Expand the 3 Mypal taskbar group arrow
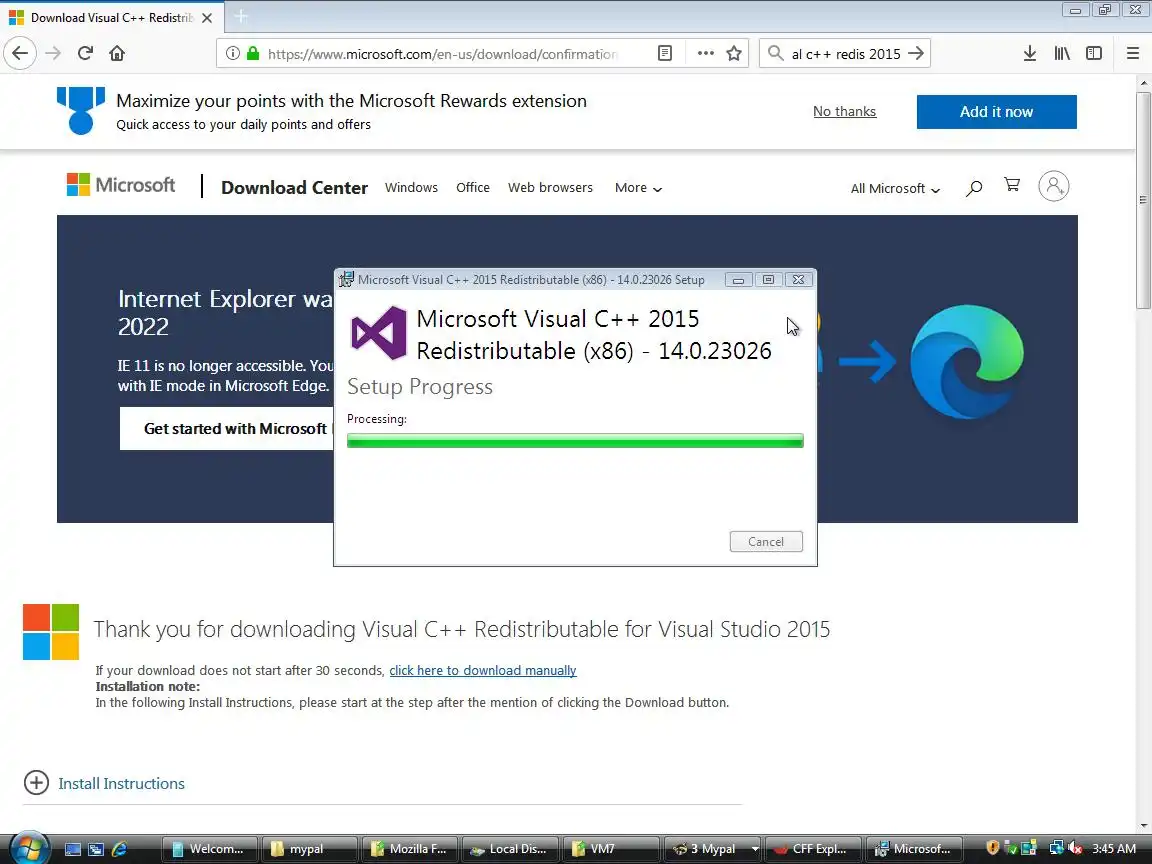 [x=755, y=849]
